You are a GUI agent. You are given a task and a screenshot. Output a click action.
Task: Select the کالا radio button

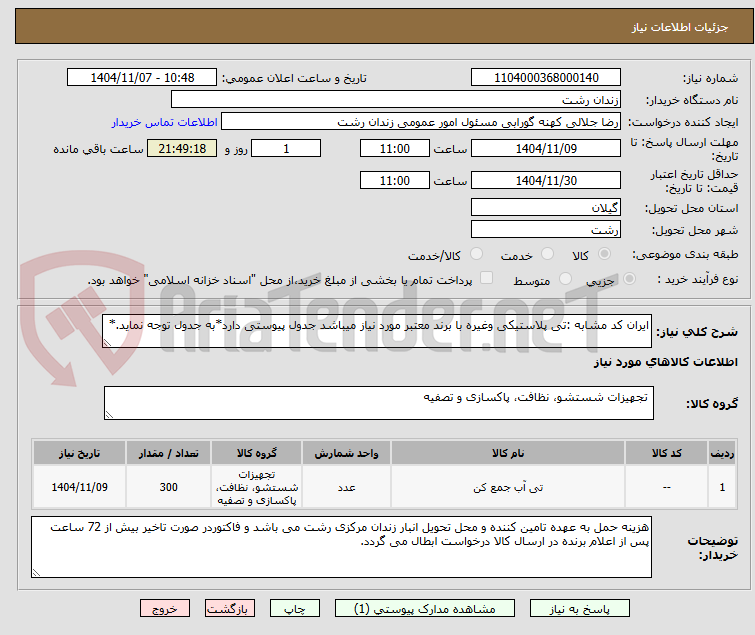[604, 254]
